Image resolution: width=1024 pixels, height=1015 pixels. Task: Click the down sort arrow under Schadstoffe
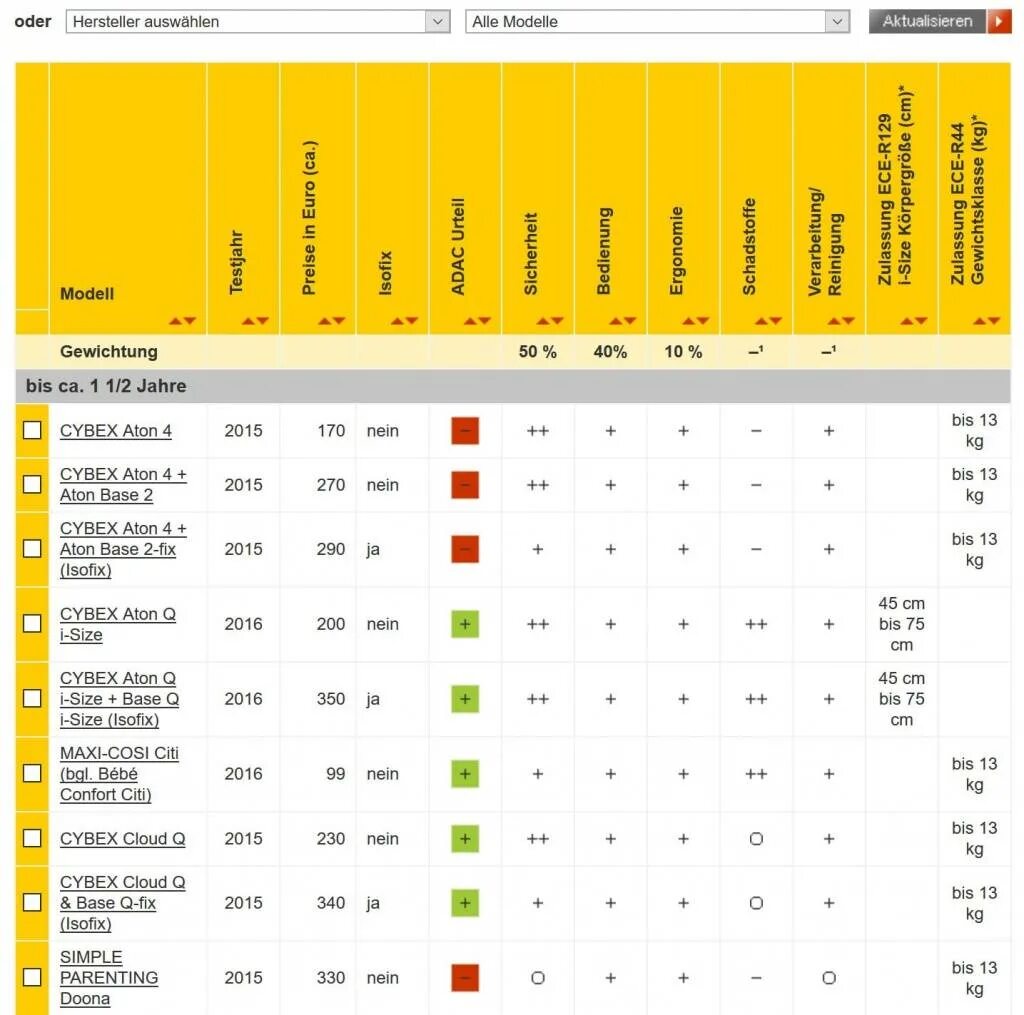pos(776,321)
